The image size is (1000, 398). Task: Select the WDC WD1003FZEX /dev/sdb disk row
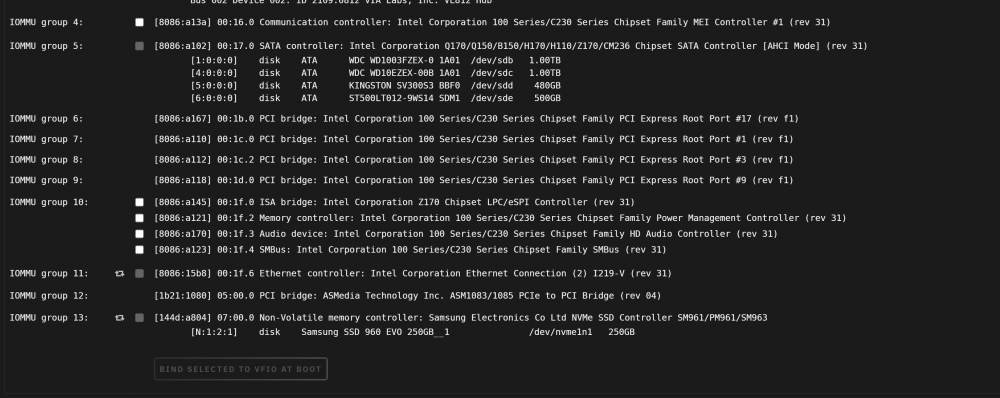click(376, 61)
